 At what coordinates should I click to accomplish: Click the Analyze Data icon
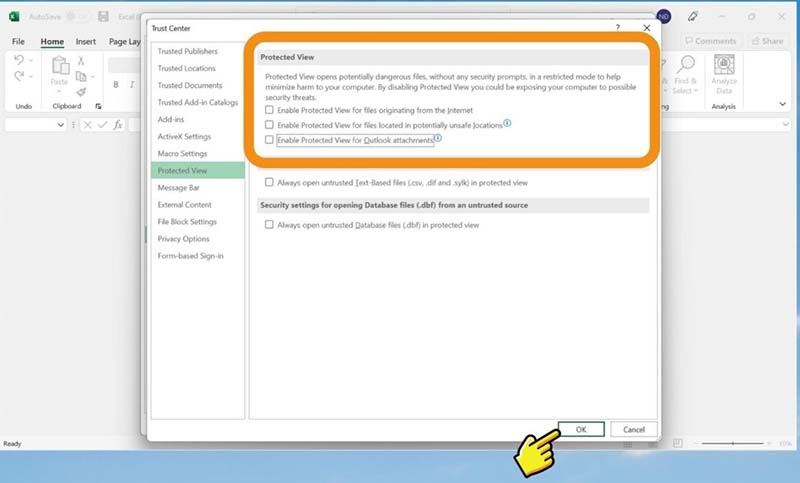724,64
